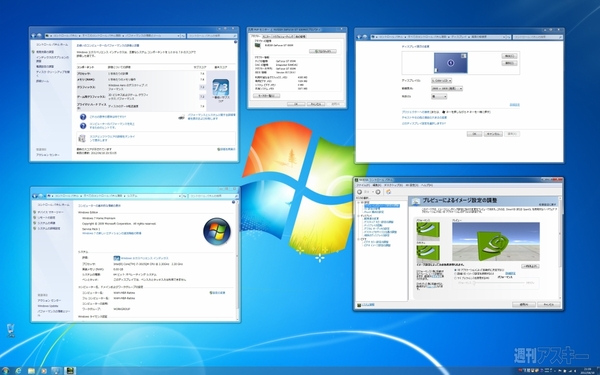Switch to Troubleshooting tab in properties dialog
This screenshot has height=375, width=600.
pyautogui.click(x=282, y=36)
